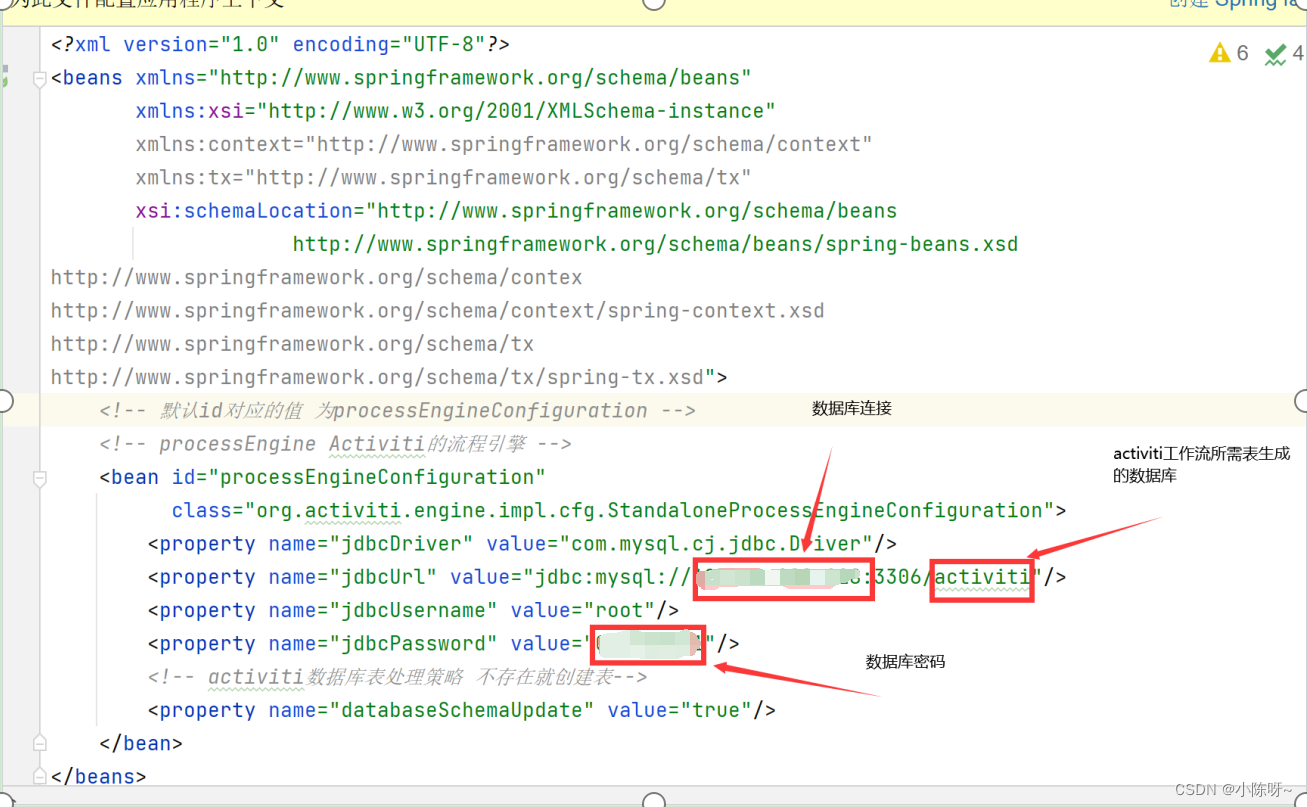1307x807 pixels.
Task: Click the closing </bean> tag
Action: pyautogui.click(x=141, y=743)
